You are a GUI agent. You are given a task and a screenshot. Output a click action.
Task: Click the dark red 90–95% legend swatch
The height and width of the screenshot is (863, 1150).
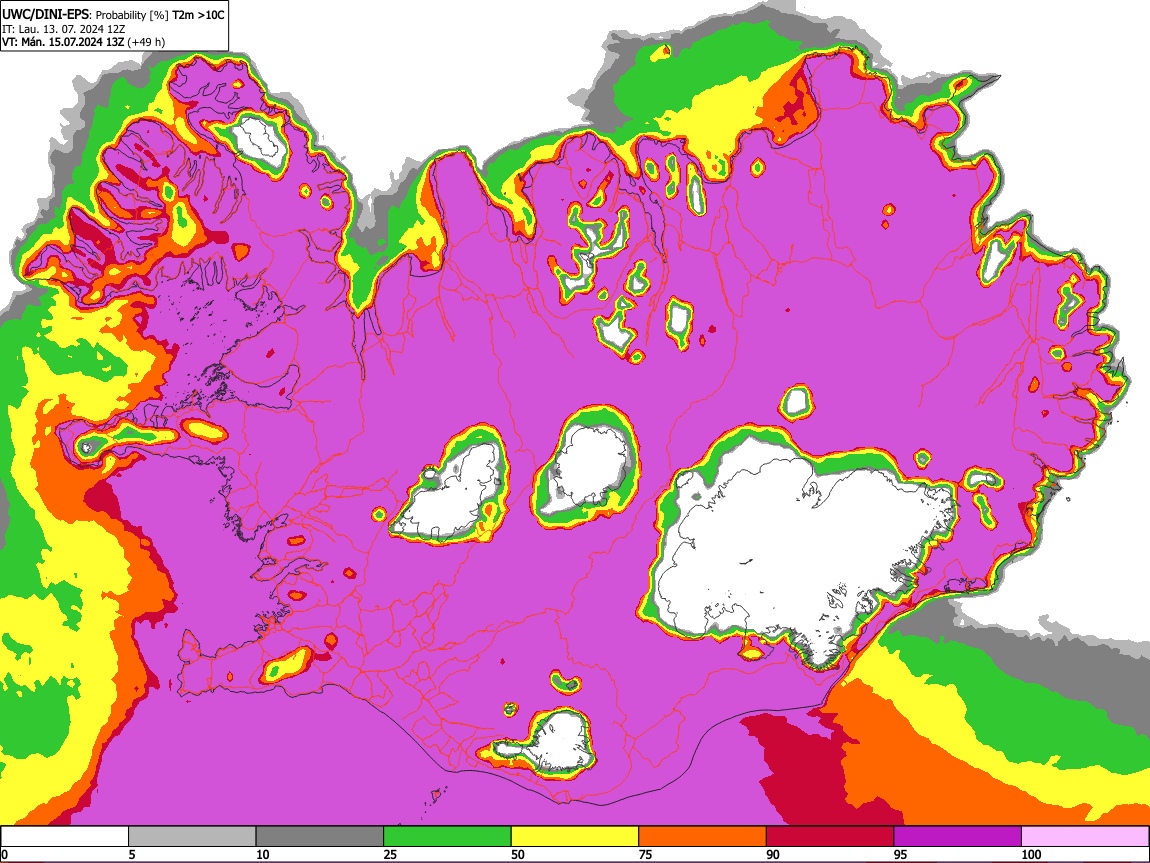(830, 837)
